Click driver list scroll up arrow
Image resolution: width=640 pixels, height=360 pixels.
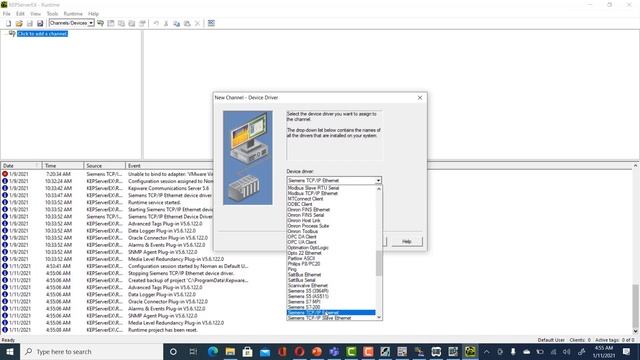coord(379,189)
